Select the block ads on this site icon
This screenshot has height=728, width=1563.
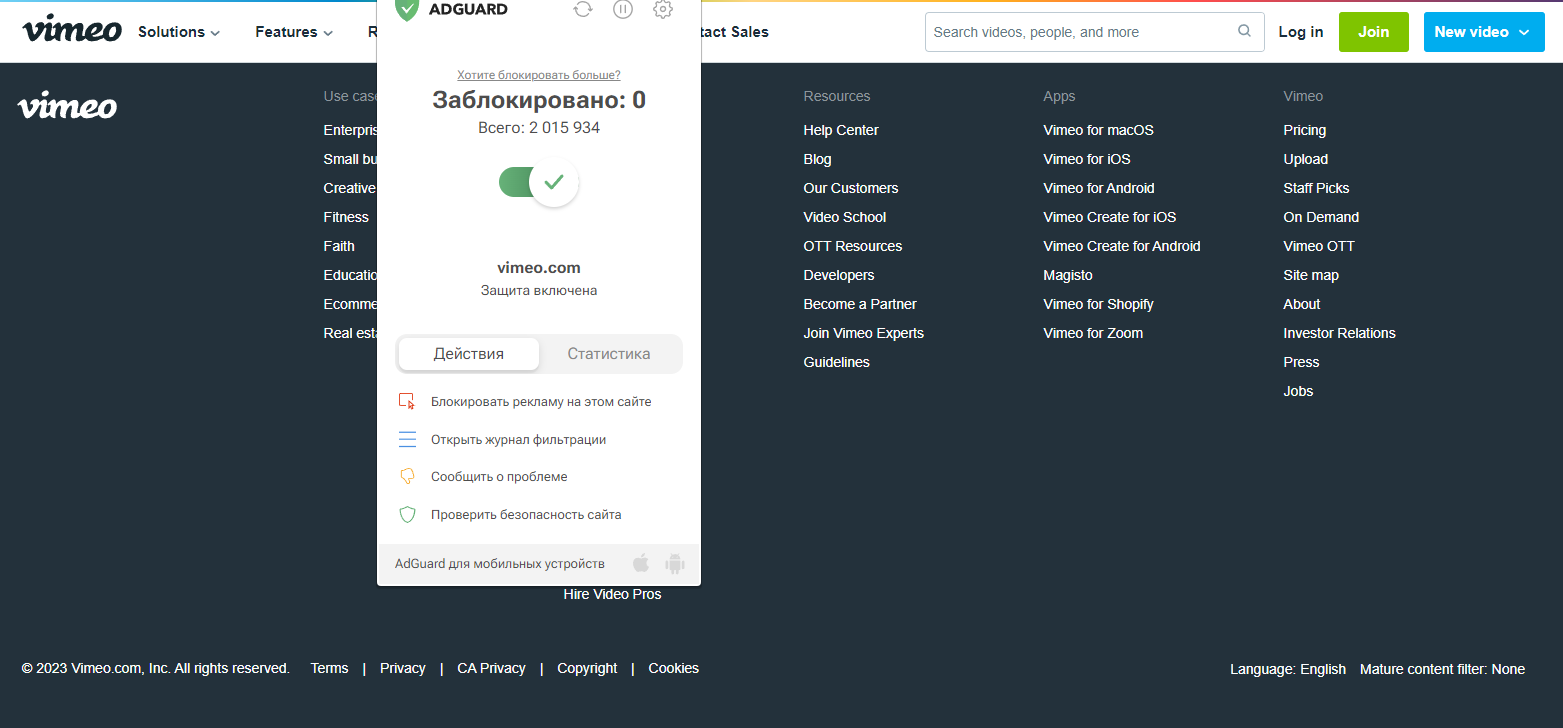click(407, 400)
